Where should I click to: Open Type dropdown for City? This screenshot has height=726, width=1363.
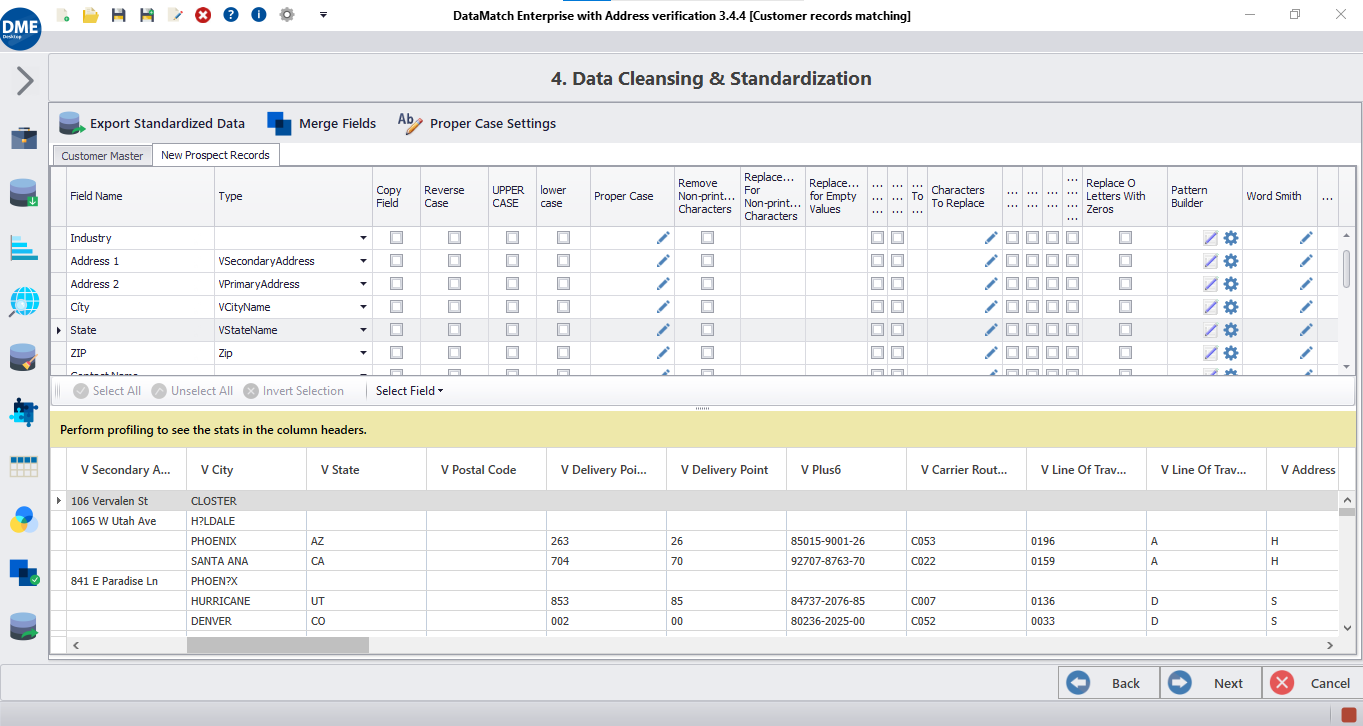(x=363, y=307)
